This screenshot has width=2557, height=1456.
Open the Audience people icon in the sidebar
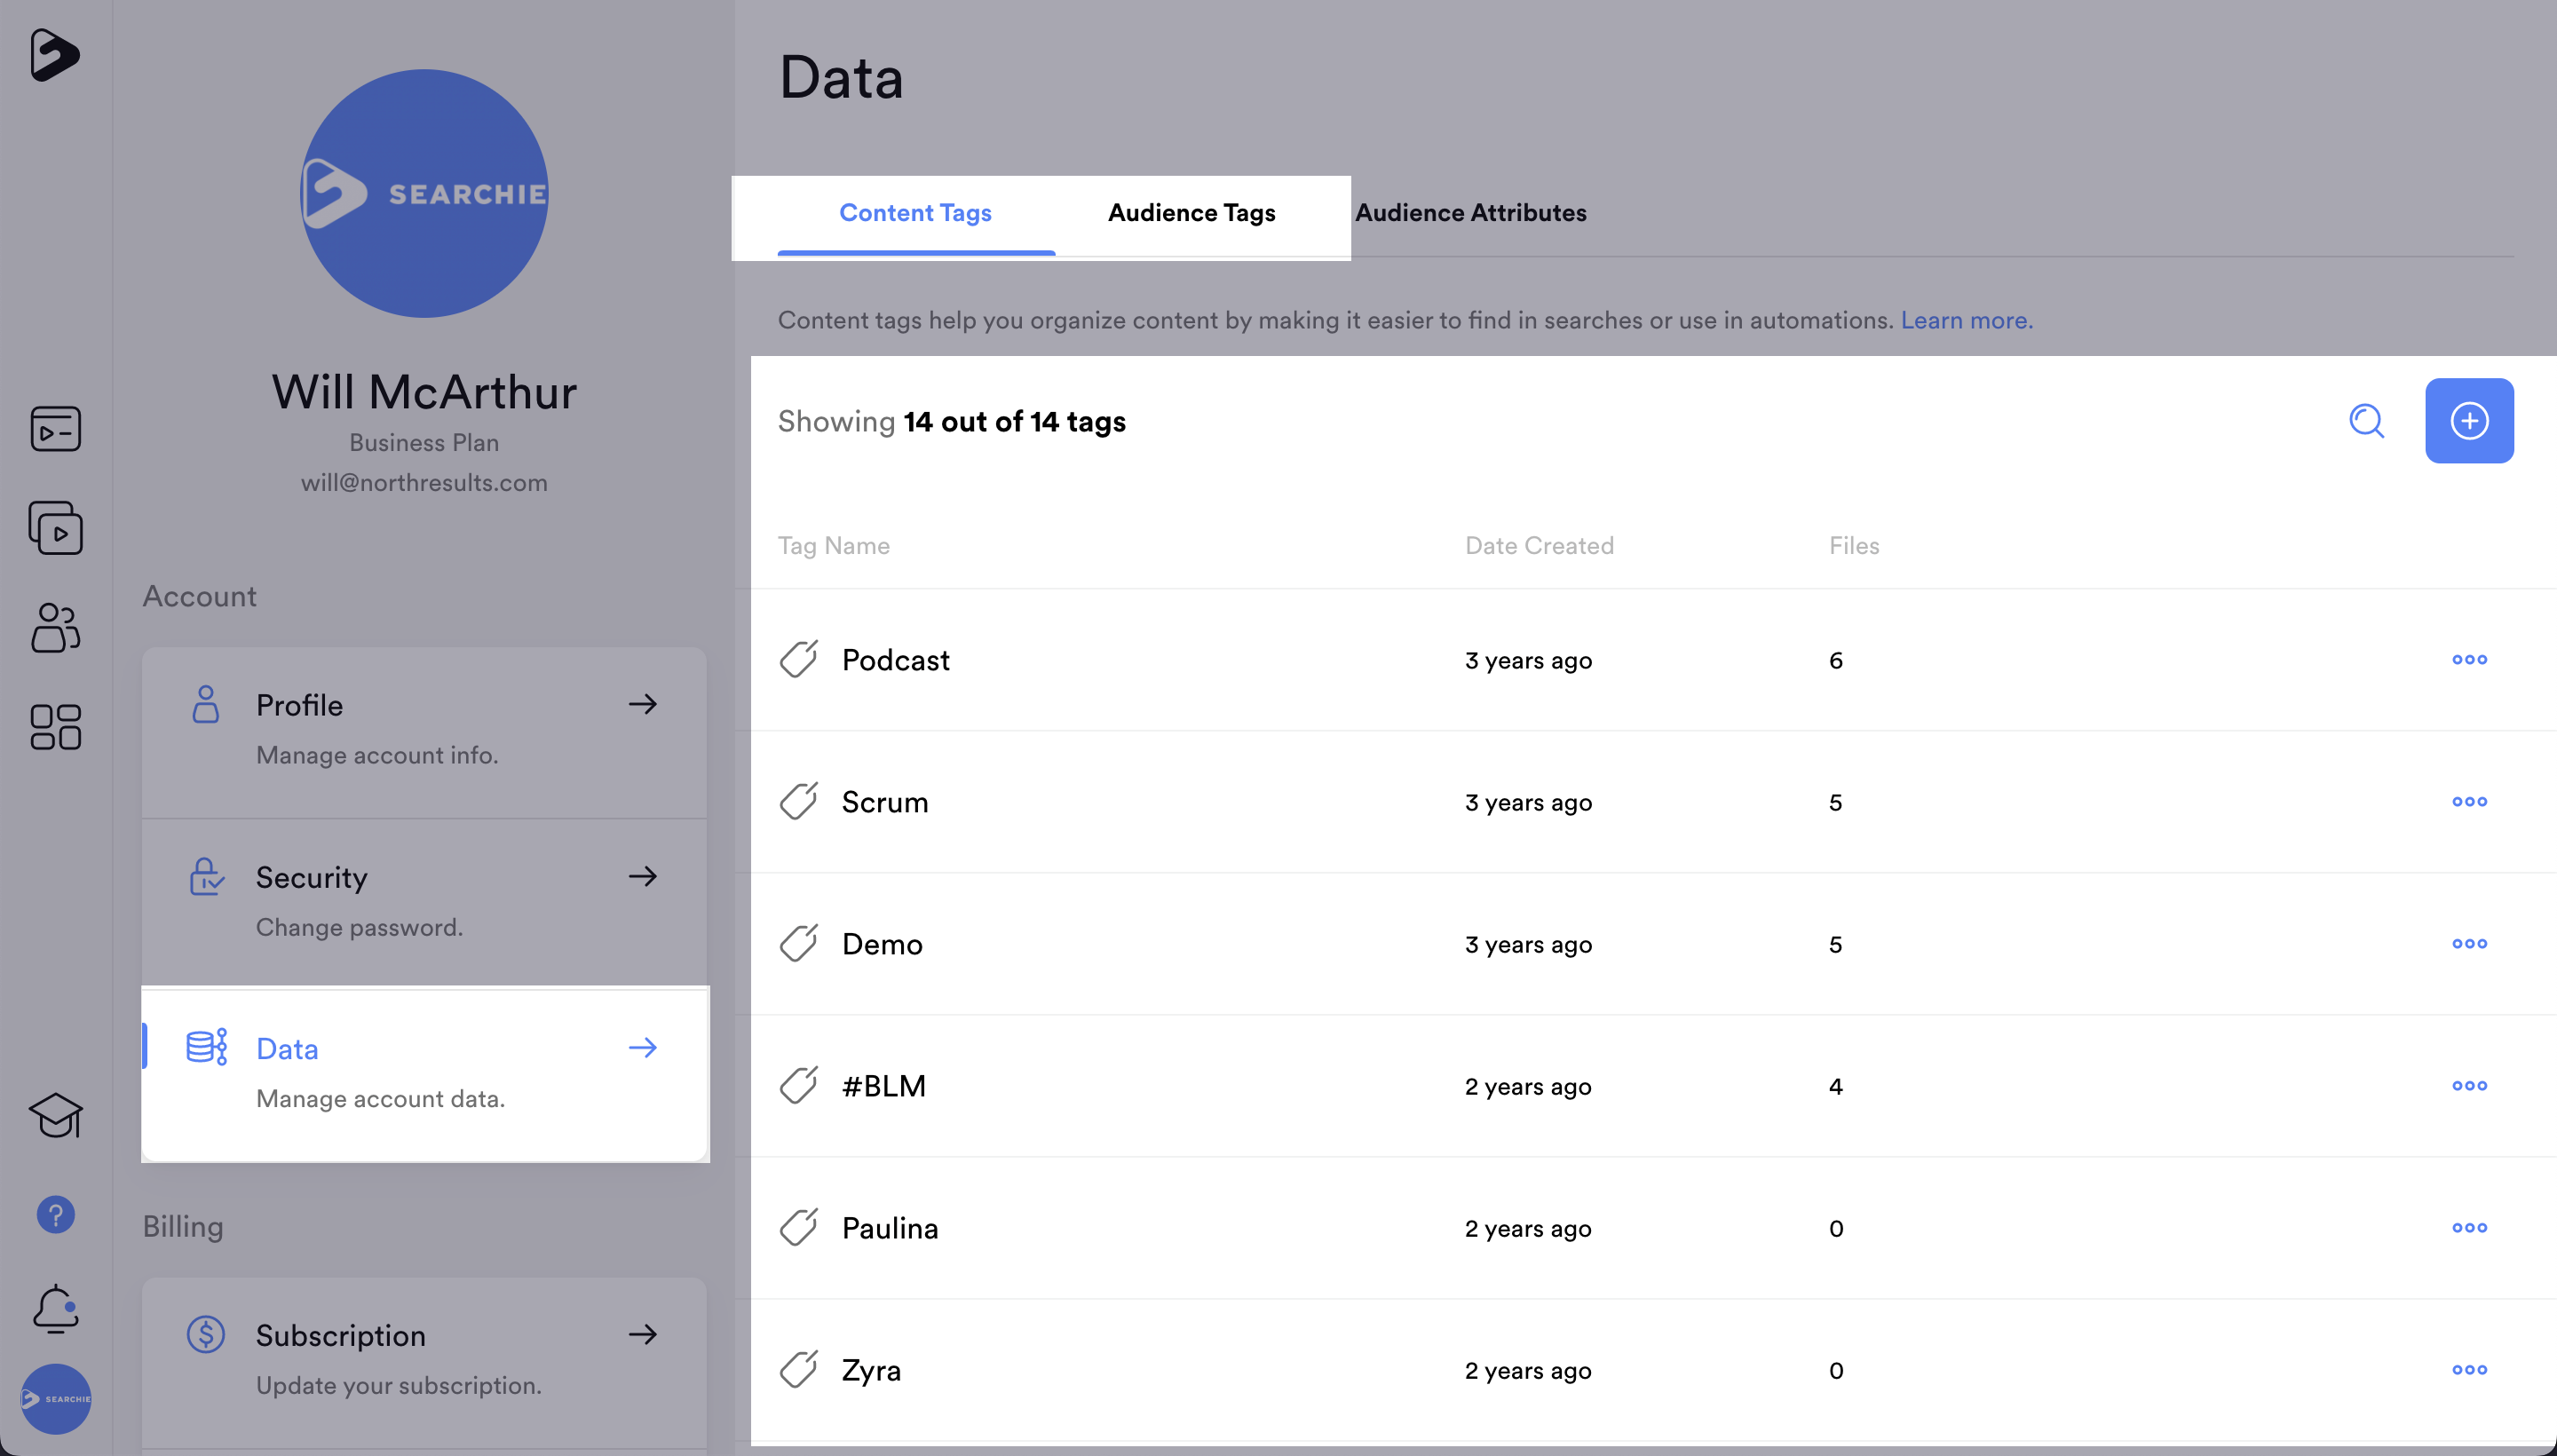(x=55, y=628)
